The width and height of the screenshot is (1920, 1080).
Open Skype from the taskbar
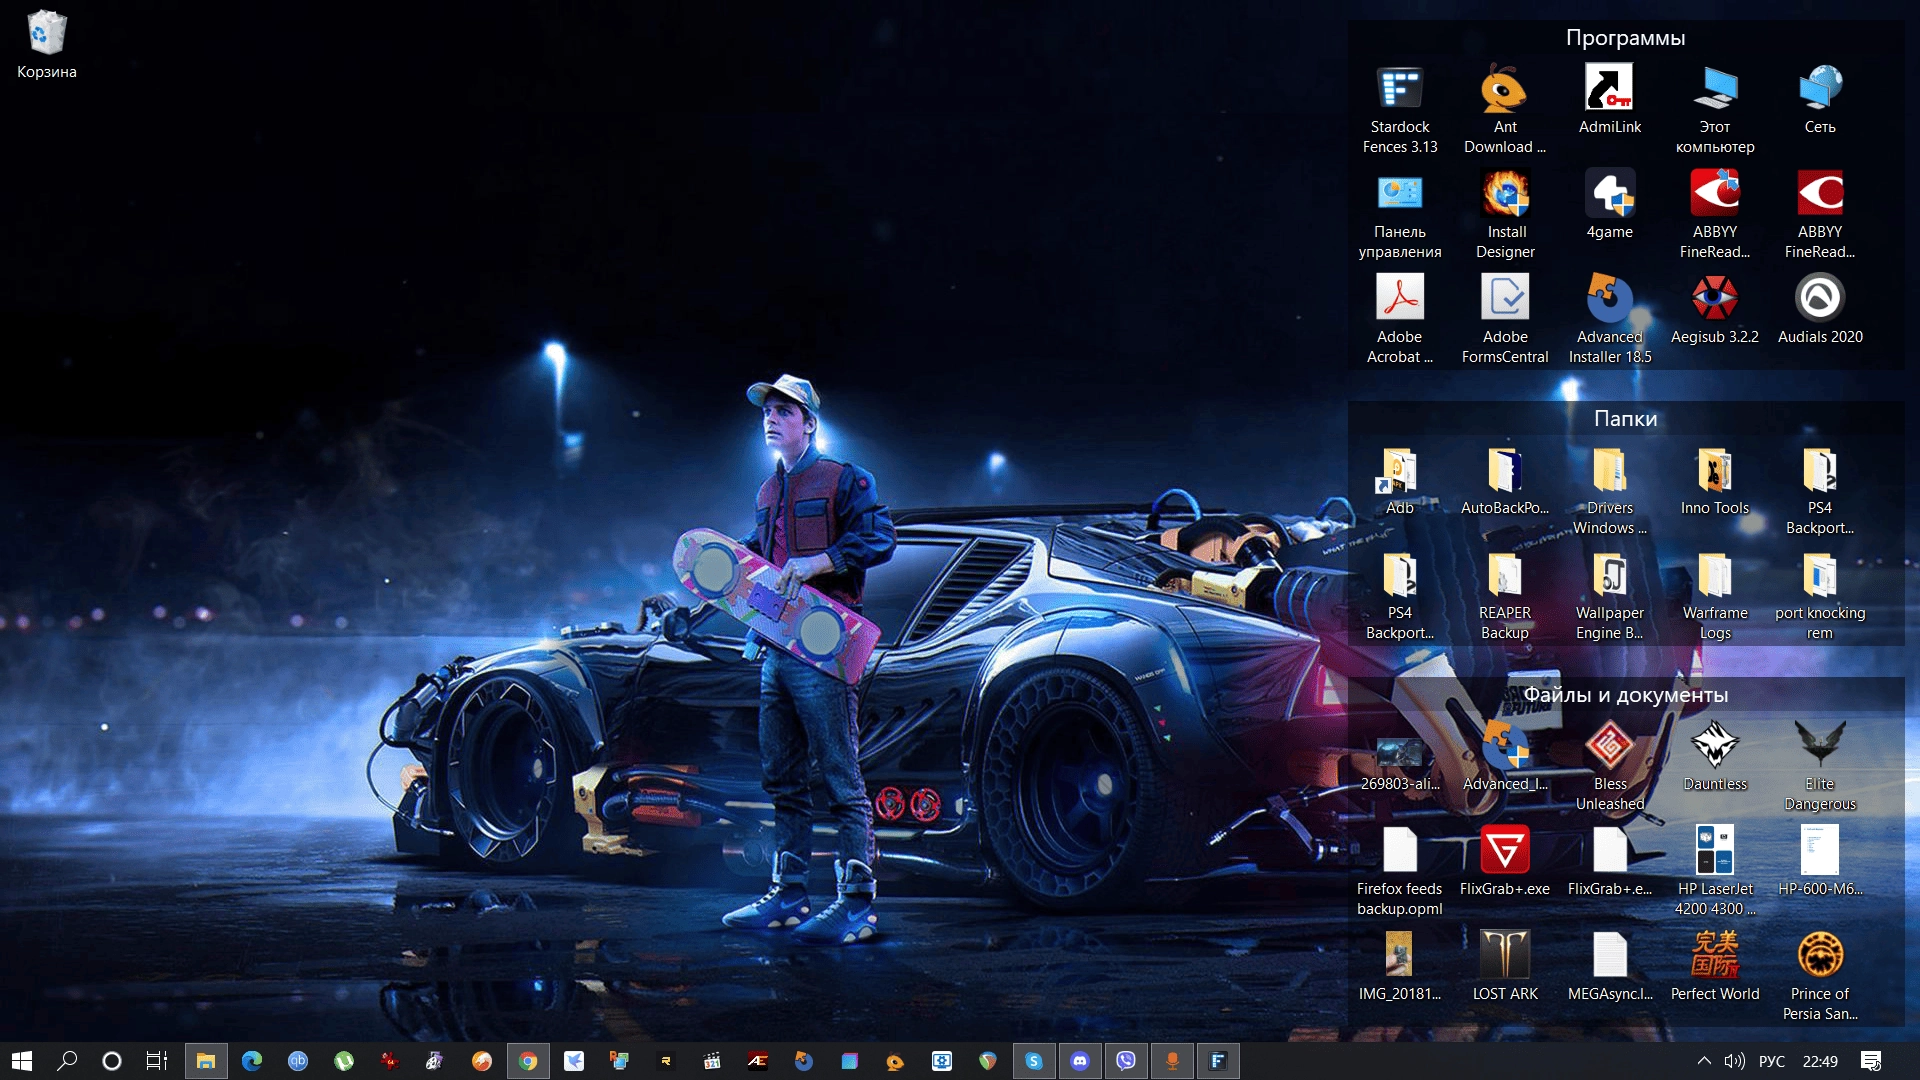[1034, 1061]
